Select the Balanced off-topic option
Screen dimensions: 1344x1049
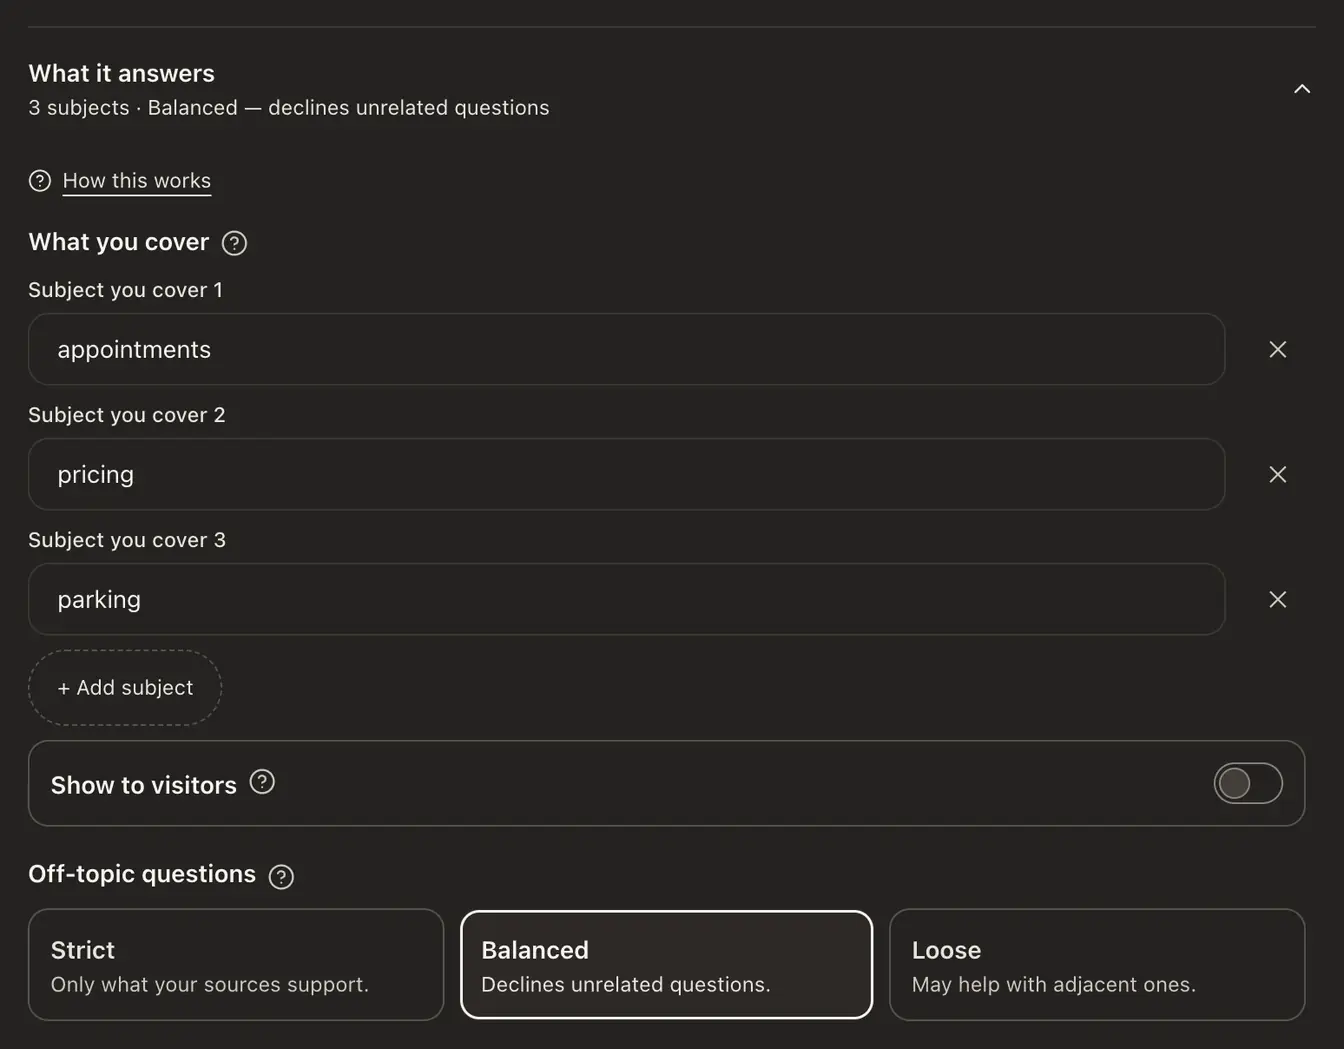(666, 965)
